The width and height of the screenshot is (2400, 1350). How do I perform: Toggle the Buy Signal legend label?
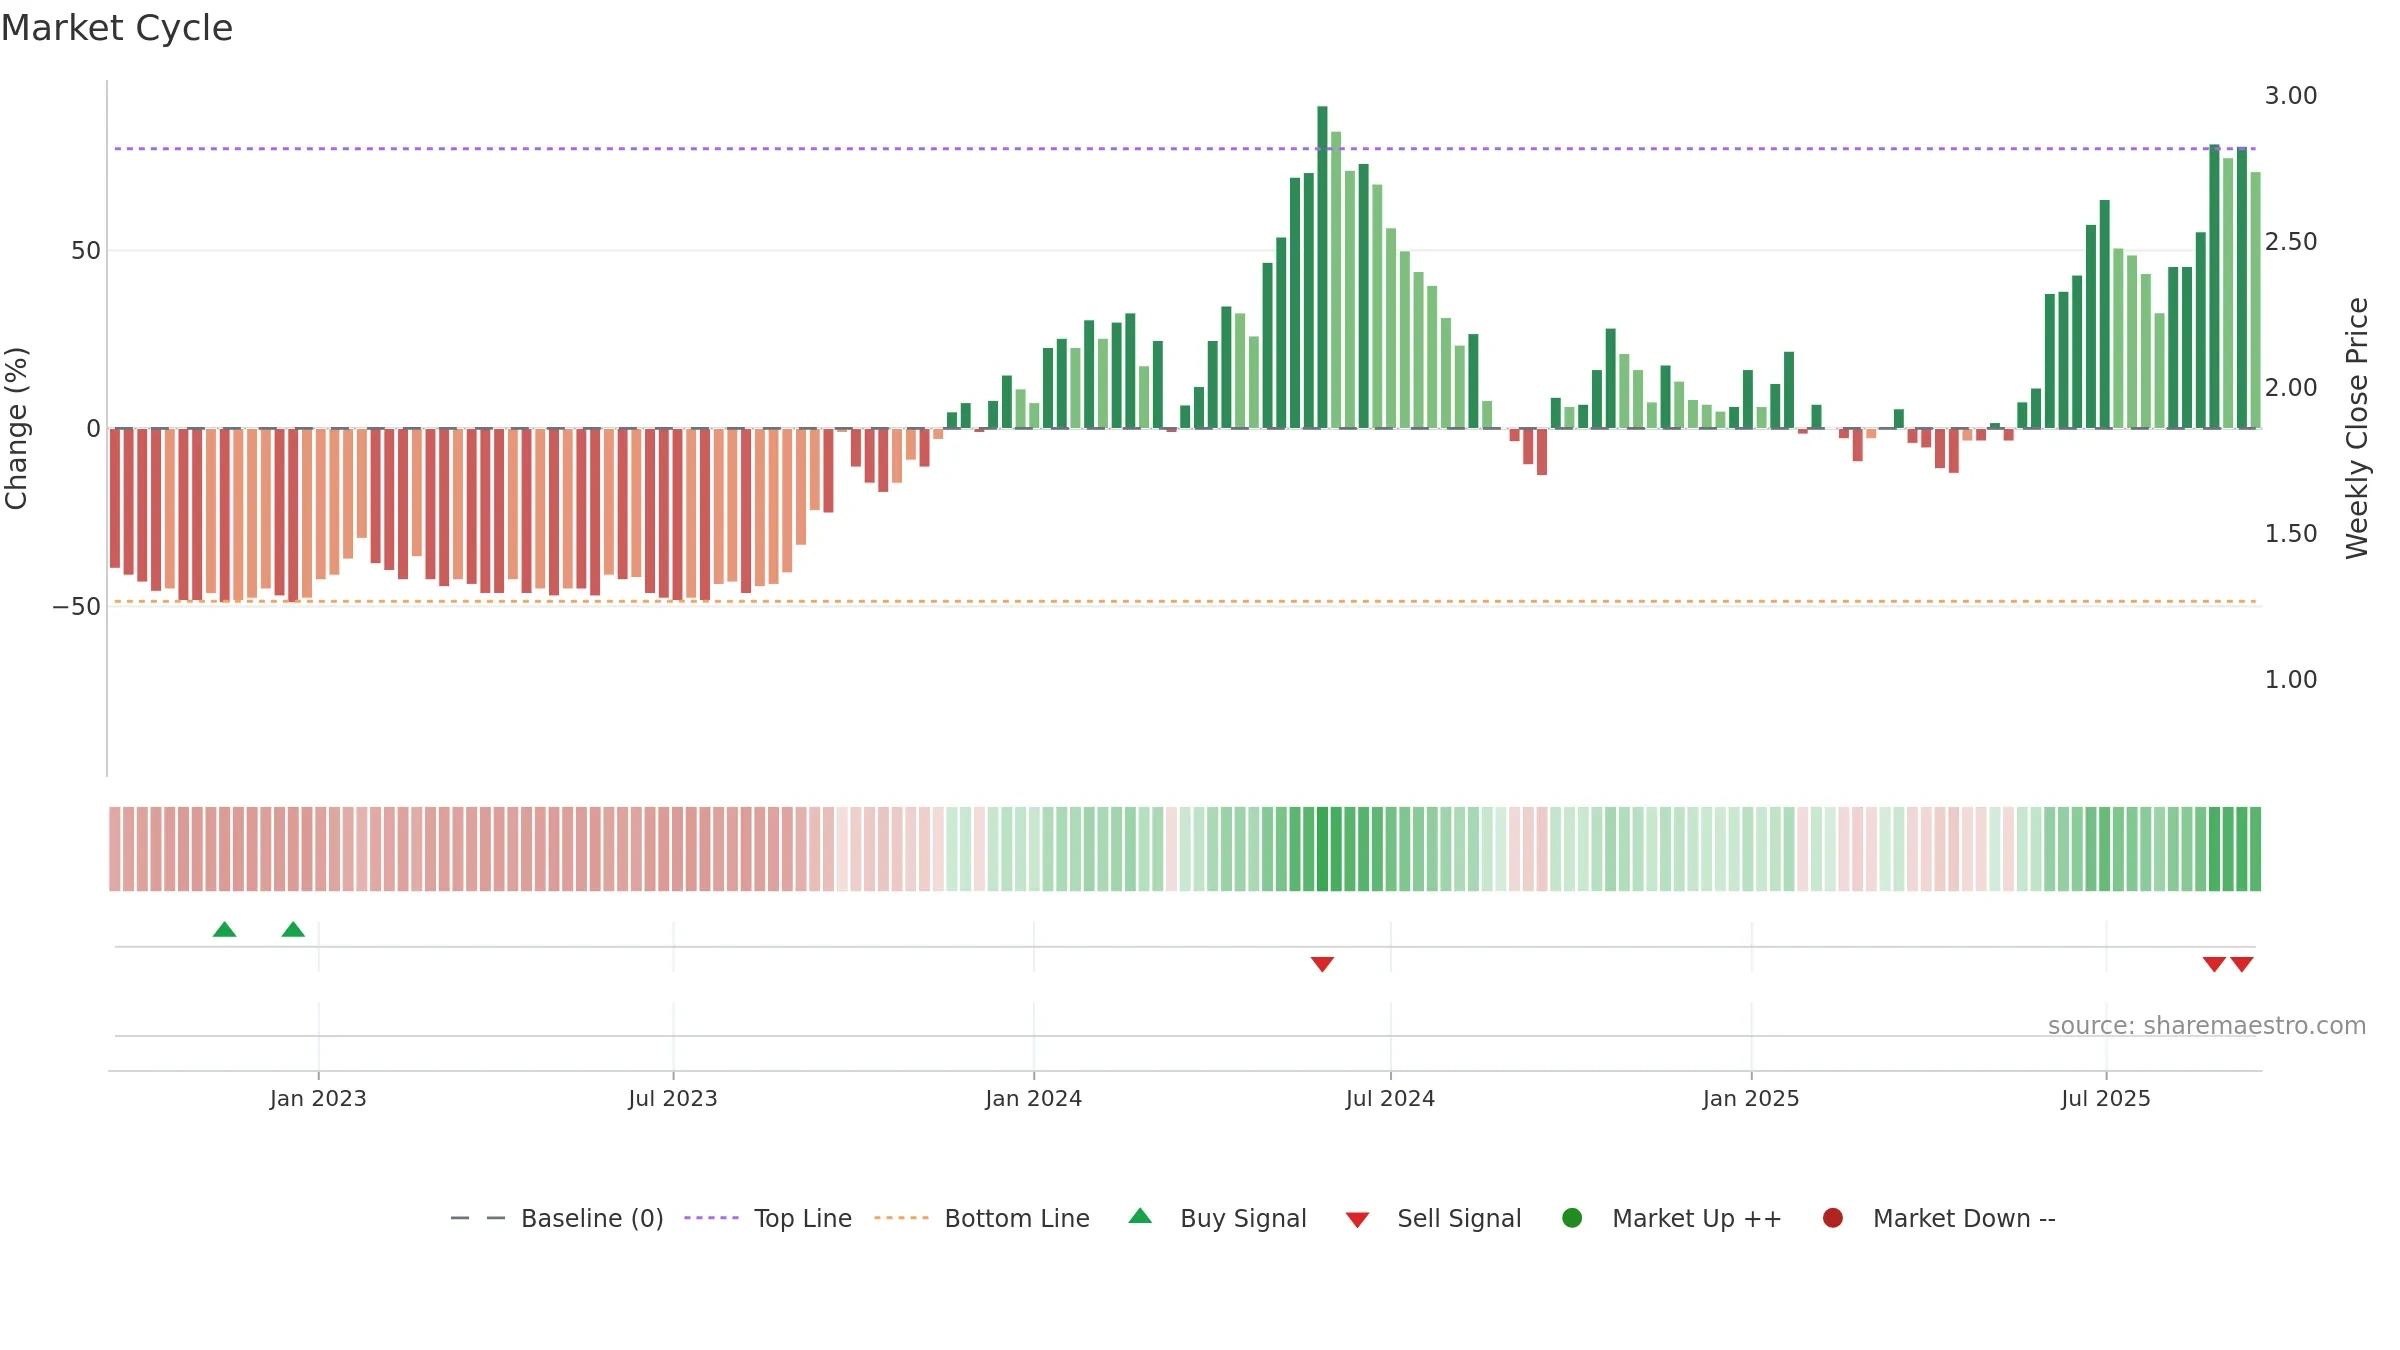[1243, 1219]
